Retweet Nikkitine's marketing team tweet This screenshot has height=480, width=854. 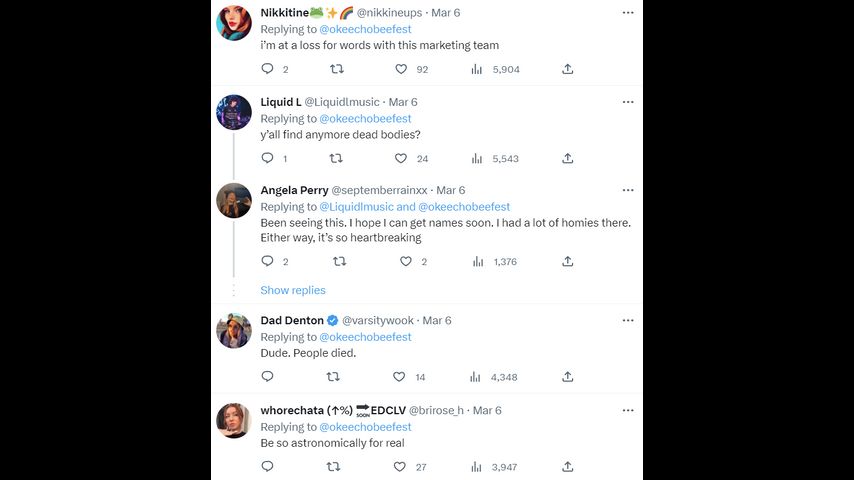336,69
